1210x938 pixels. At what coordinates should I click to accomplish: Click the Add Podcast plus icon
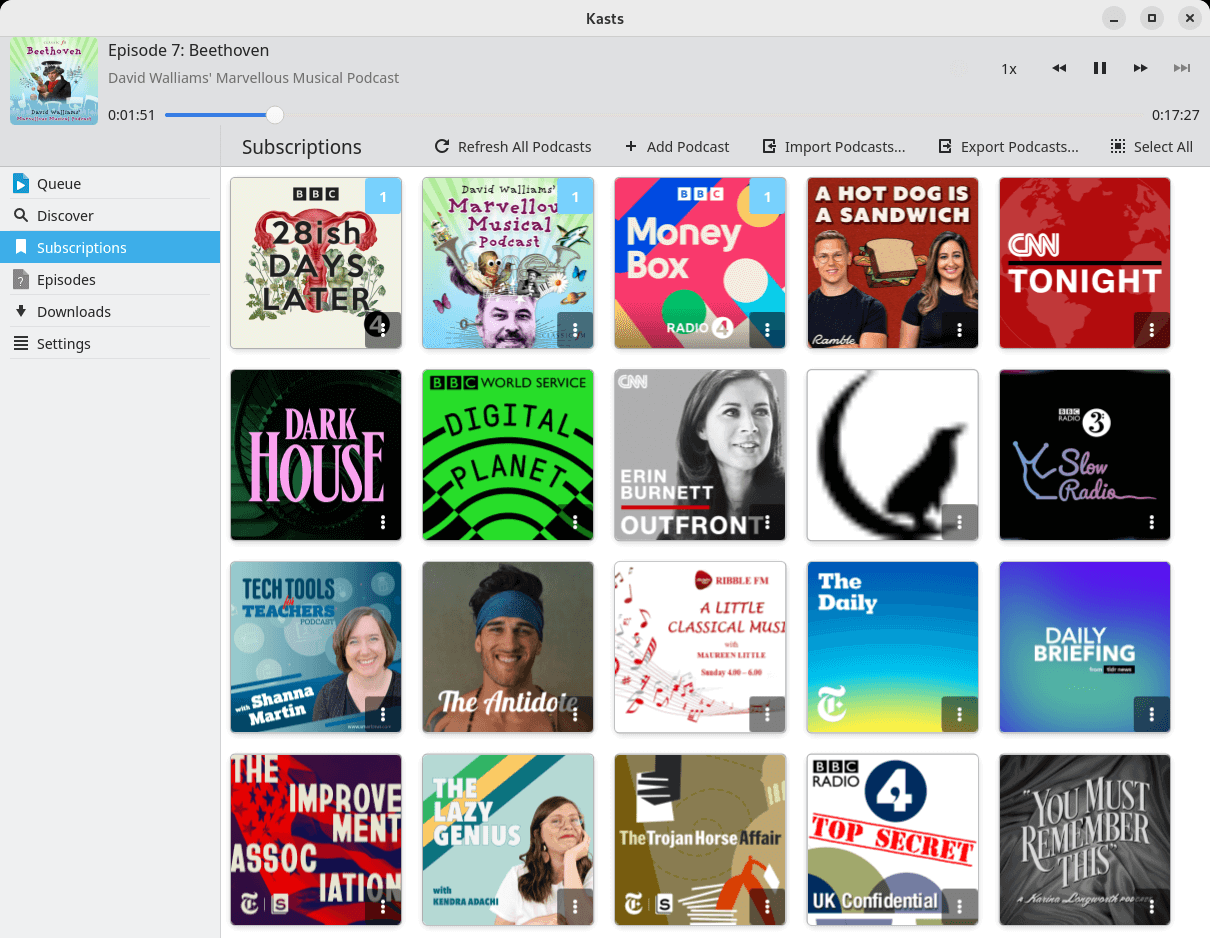630,146
